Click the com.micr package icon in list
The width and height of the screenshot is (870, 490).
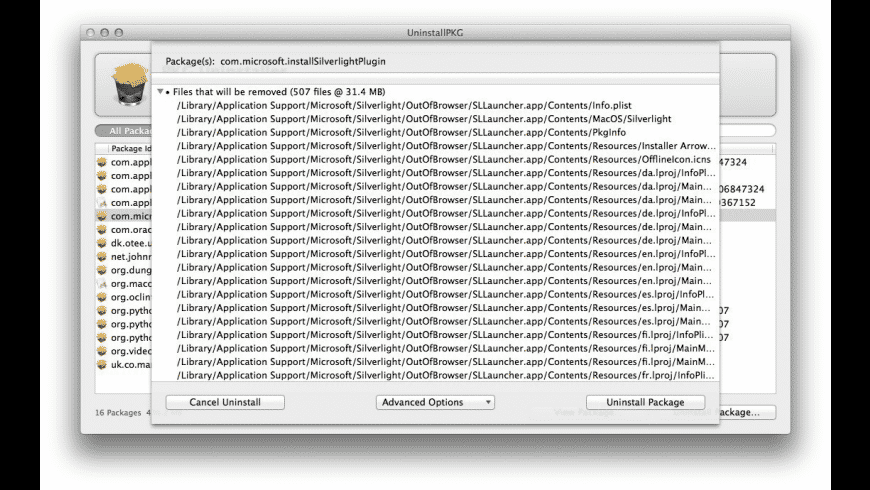pos(102,216)
